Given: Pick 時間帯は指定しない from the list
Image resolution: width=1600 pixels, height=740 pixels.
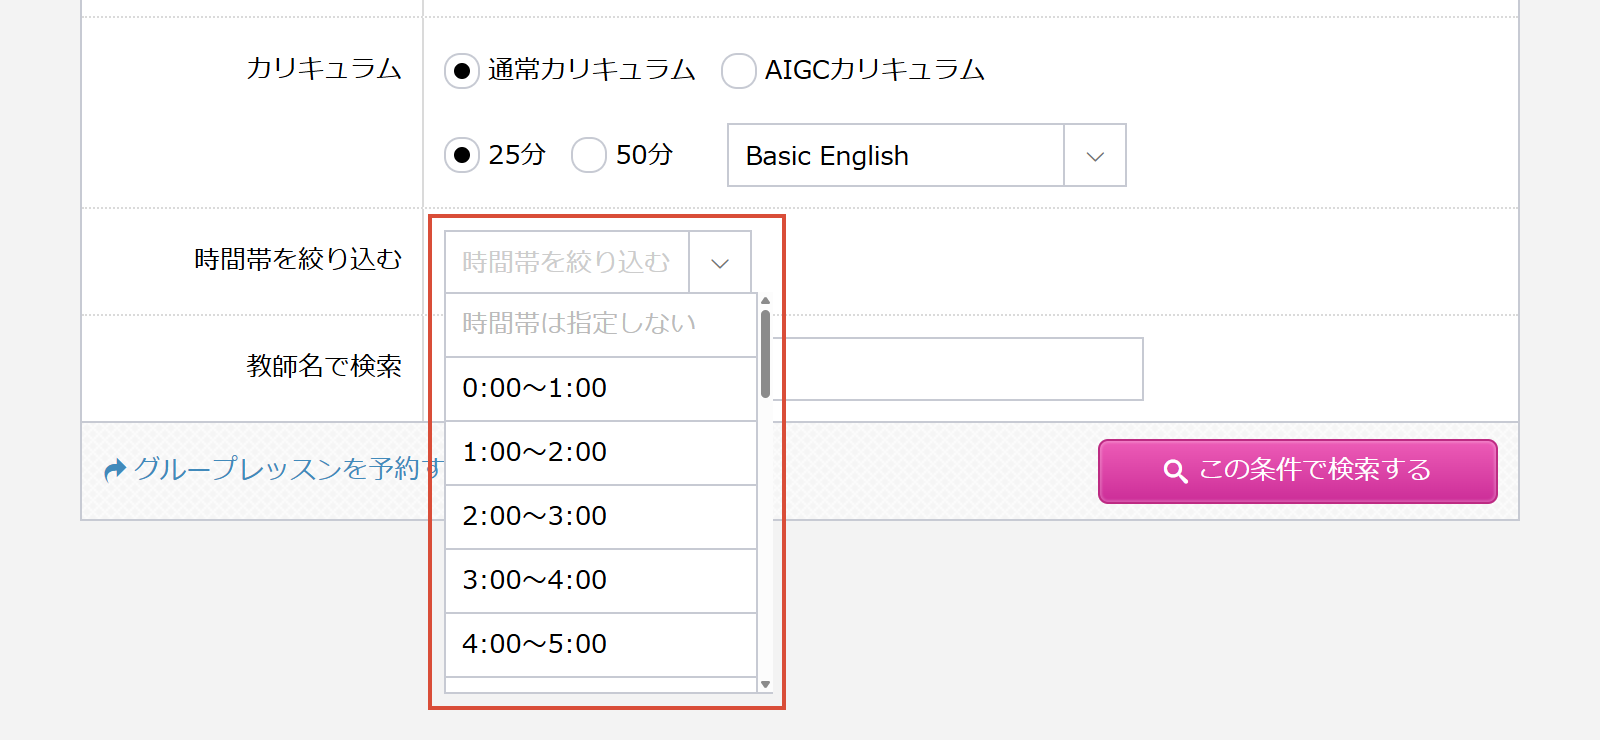Looking at the screenshot, I should 600,324.
